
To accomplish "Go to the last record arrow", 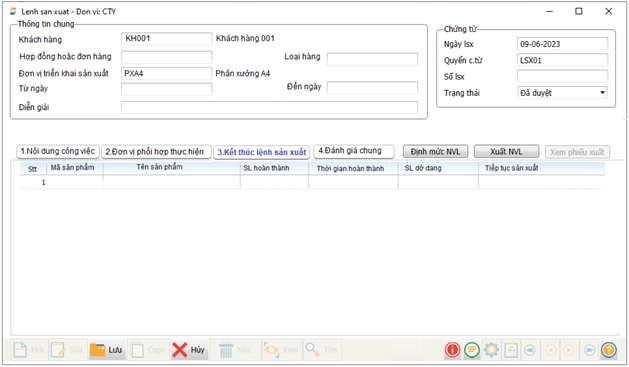I will point(589,350).
